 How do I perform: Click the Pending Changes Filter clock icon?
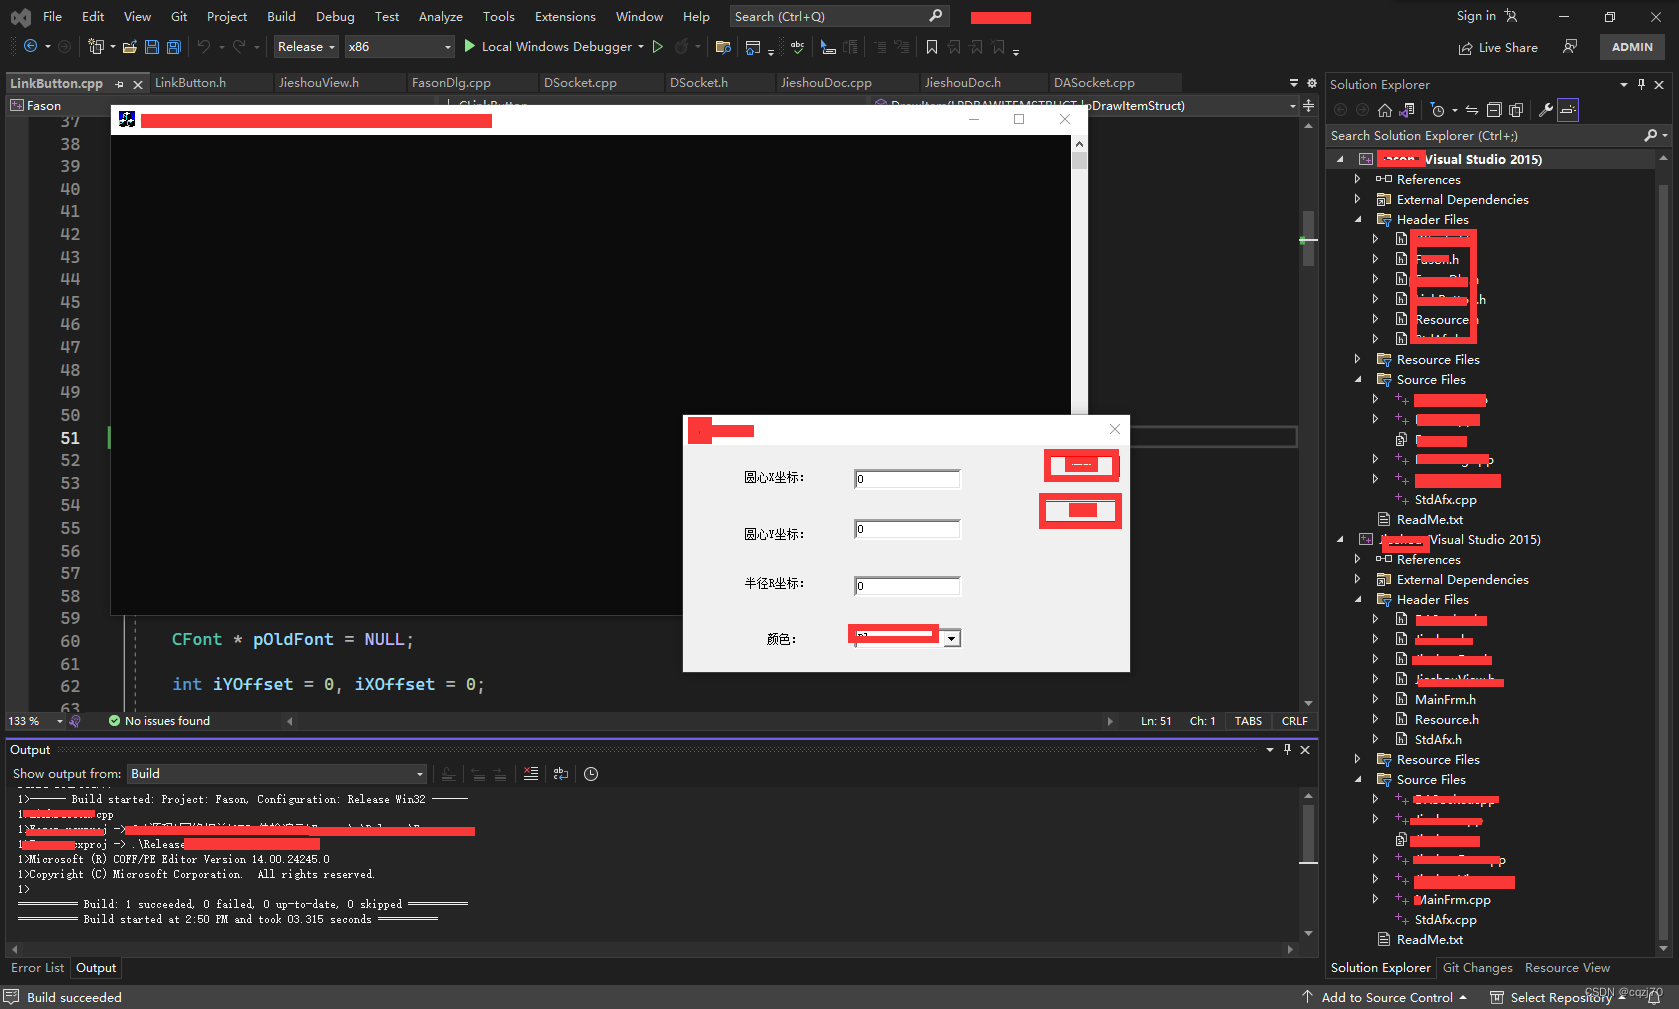tap(1437, 110)
